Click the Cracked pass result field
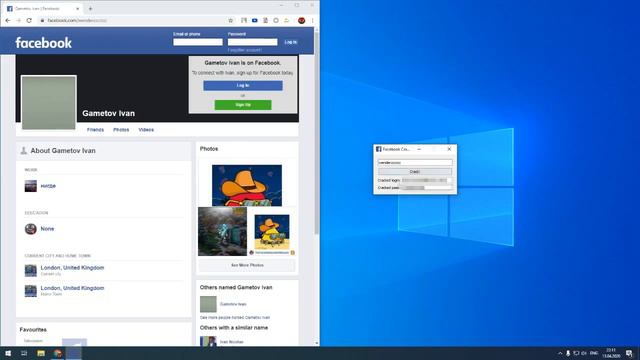The height and width of the screenshot is (360, 640). pos(427,188)
